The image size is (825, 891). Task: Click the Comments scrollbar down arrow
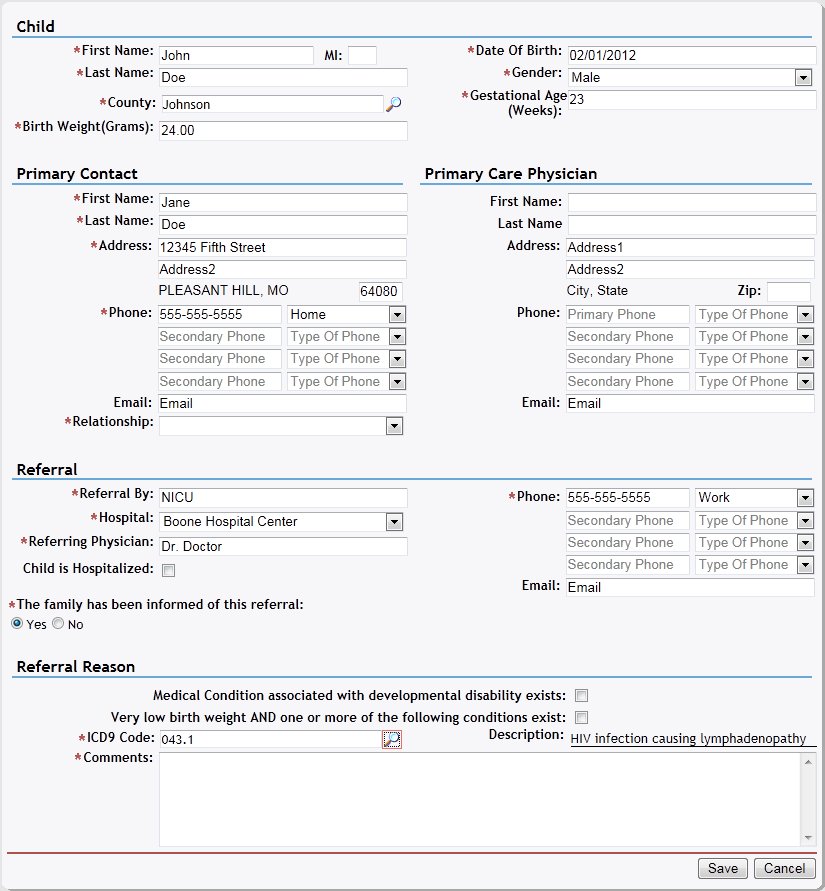pyautogui.click(x=808, y=838)
